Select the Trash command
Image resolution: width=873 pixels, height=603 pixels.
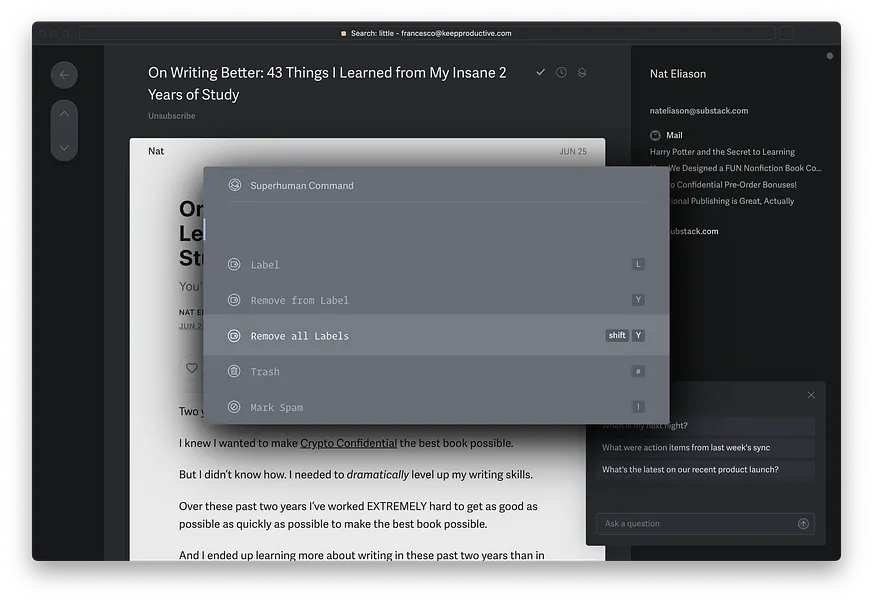coord(436,371)
